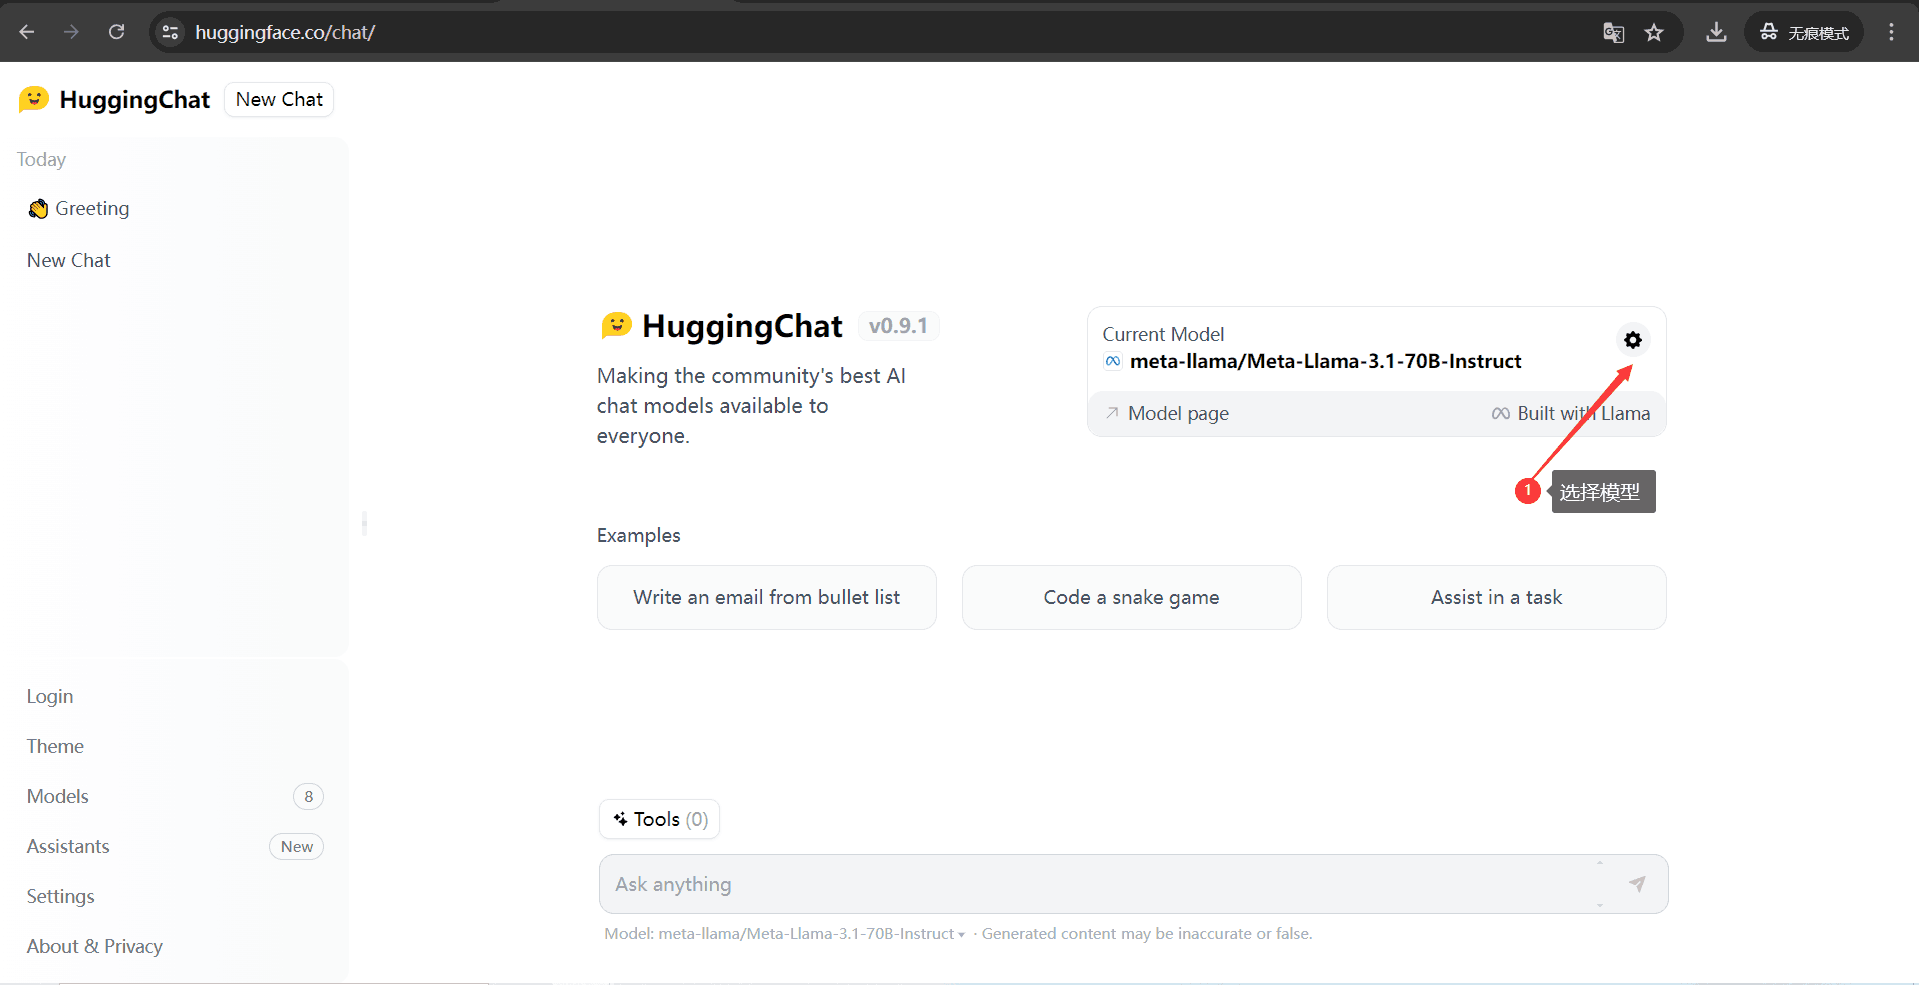
Task: Click the Model page arrow icon
Action: tap(1112, 413)
